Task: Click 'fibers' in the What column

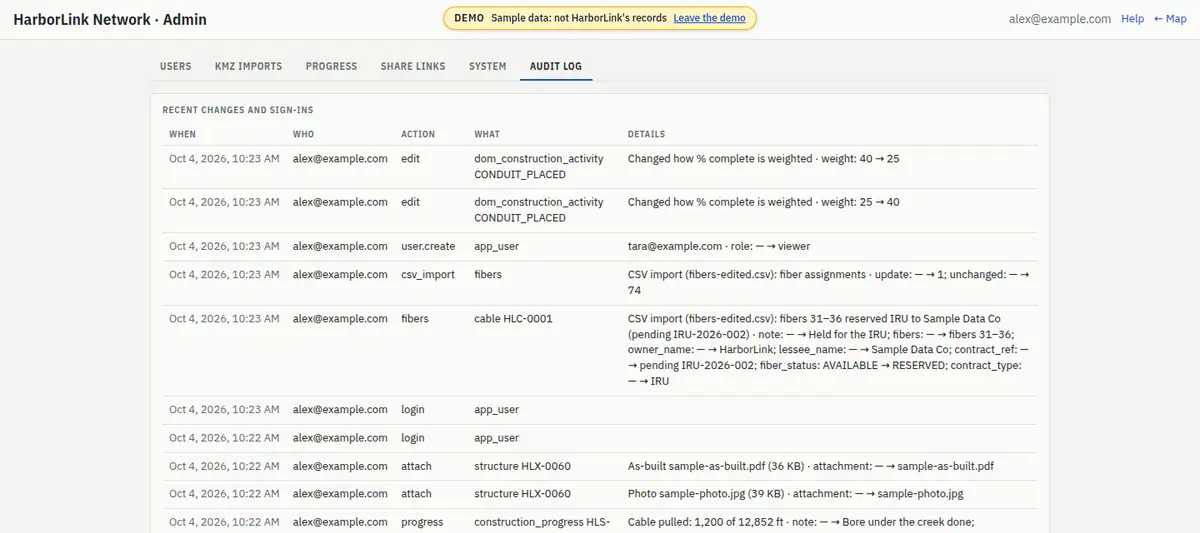Action: 488,274
